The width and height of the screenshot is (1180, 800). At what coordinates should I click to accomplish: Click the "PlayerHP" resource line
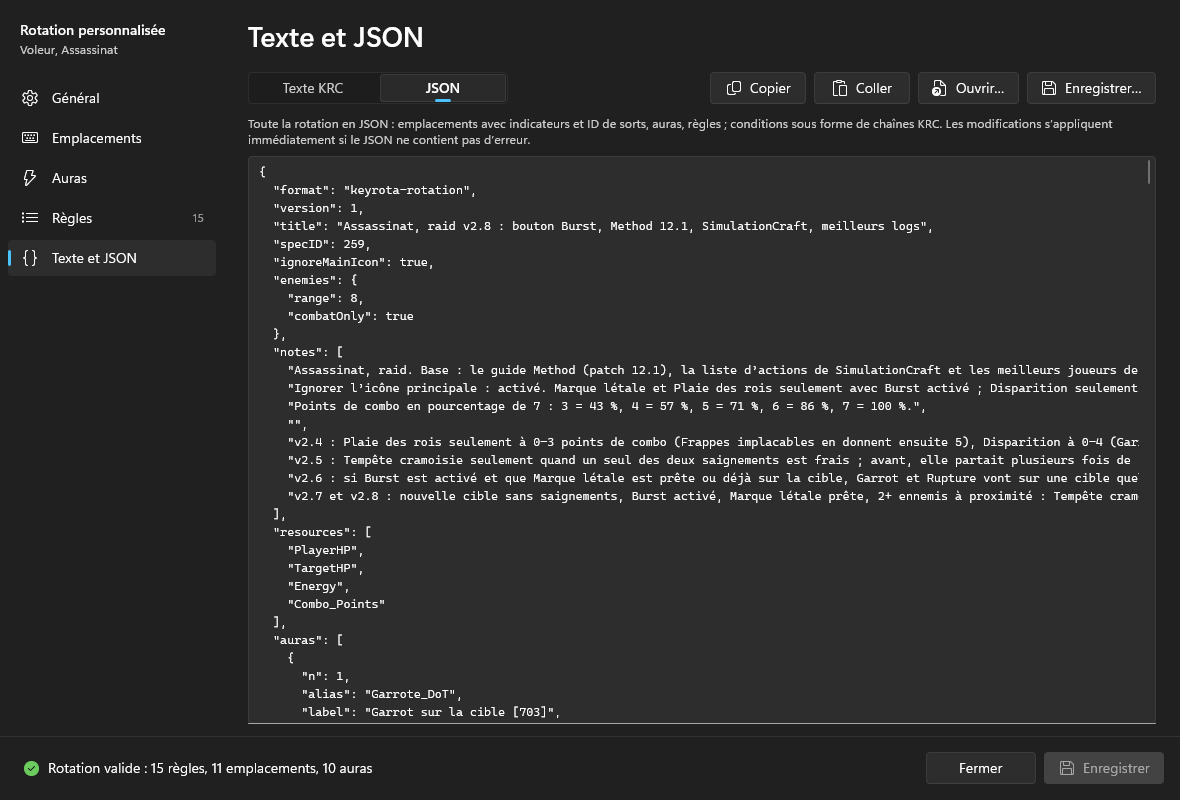[x=325, y=550]
